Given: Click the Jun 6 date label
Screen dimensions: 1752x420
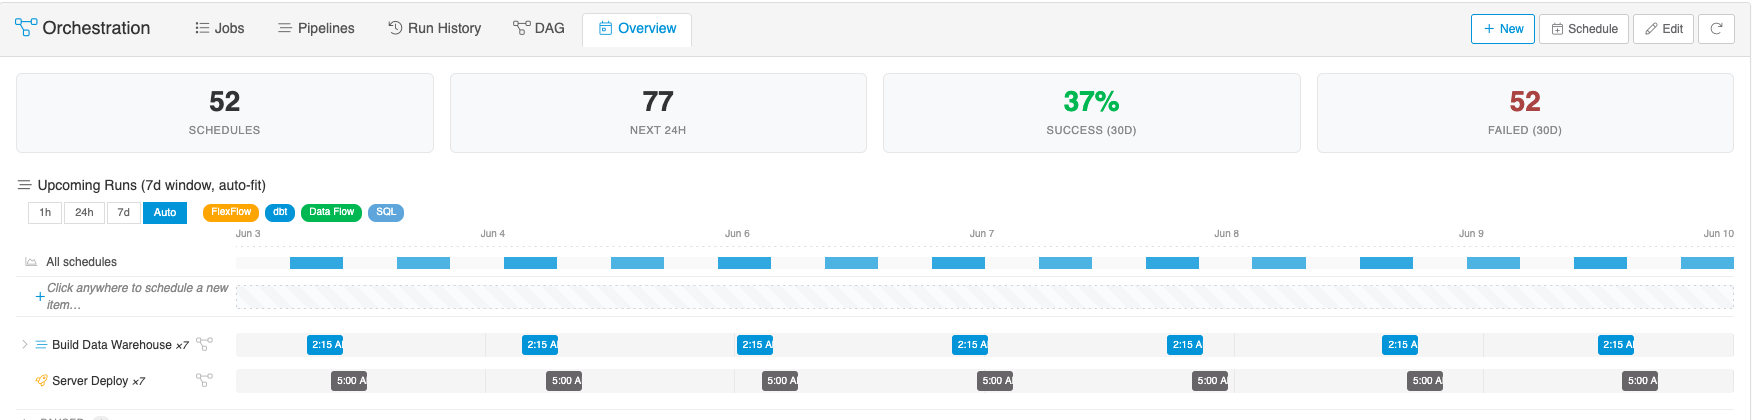Looking at the screenshot, I should click(737, 234).
